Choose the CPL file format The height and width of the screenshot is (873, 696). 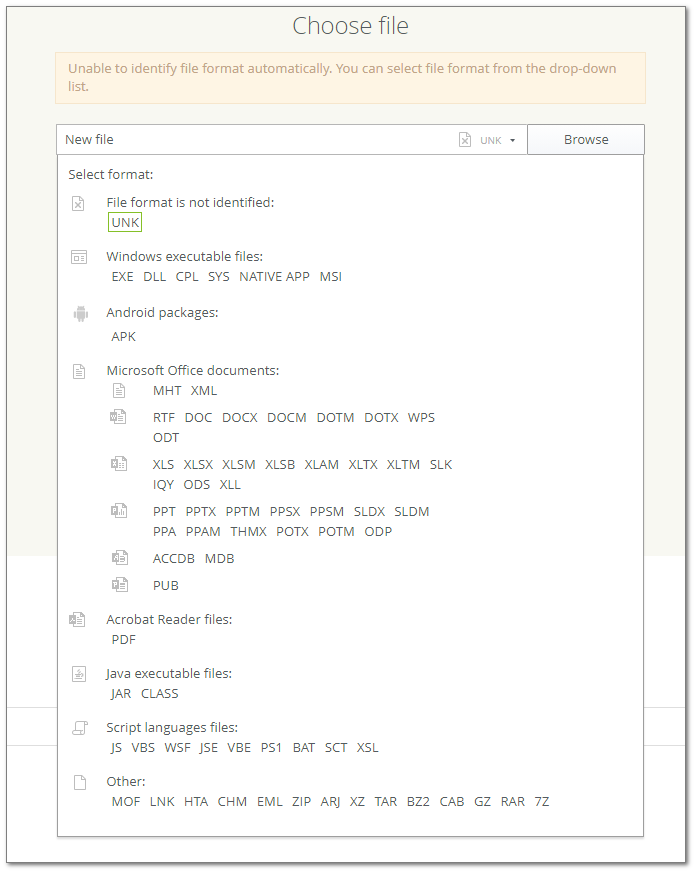click(187, 277)
